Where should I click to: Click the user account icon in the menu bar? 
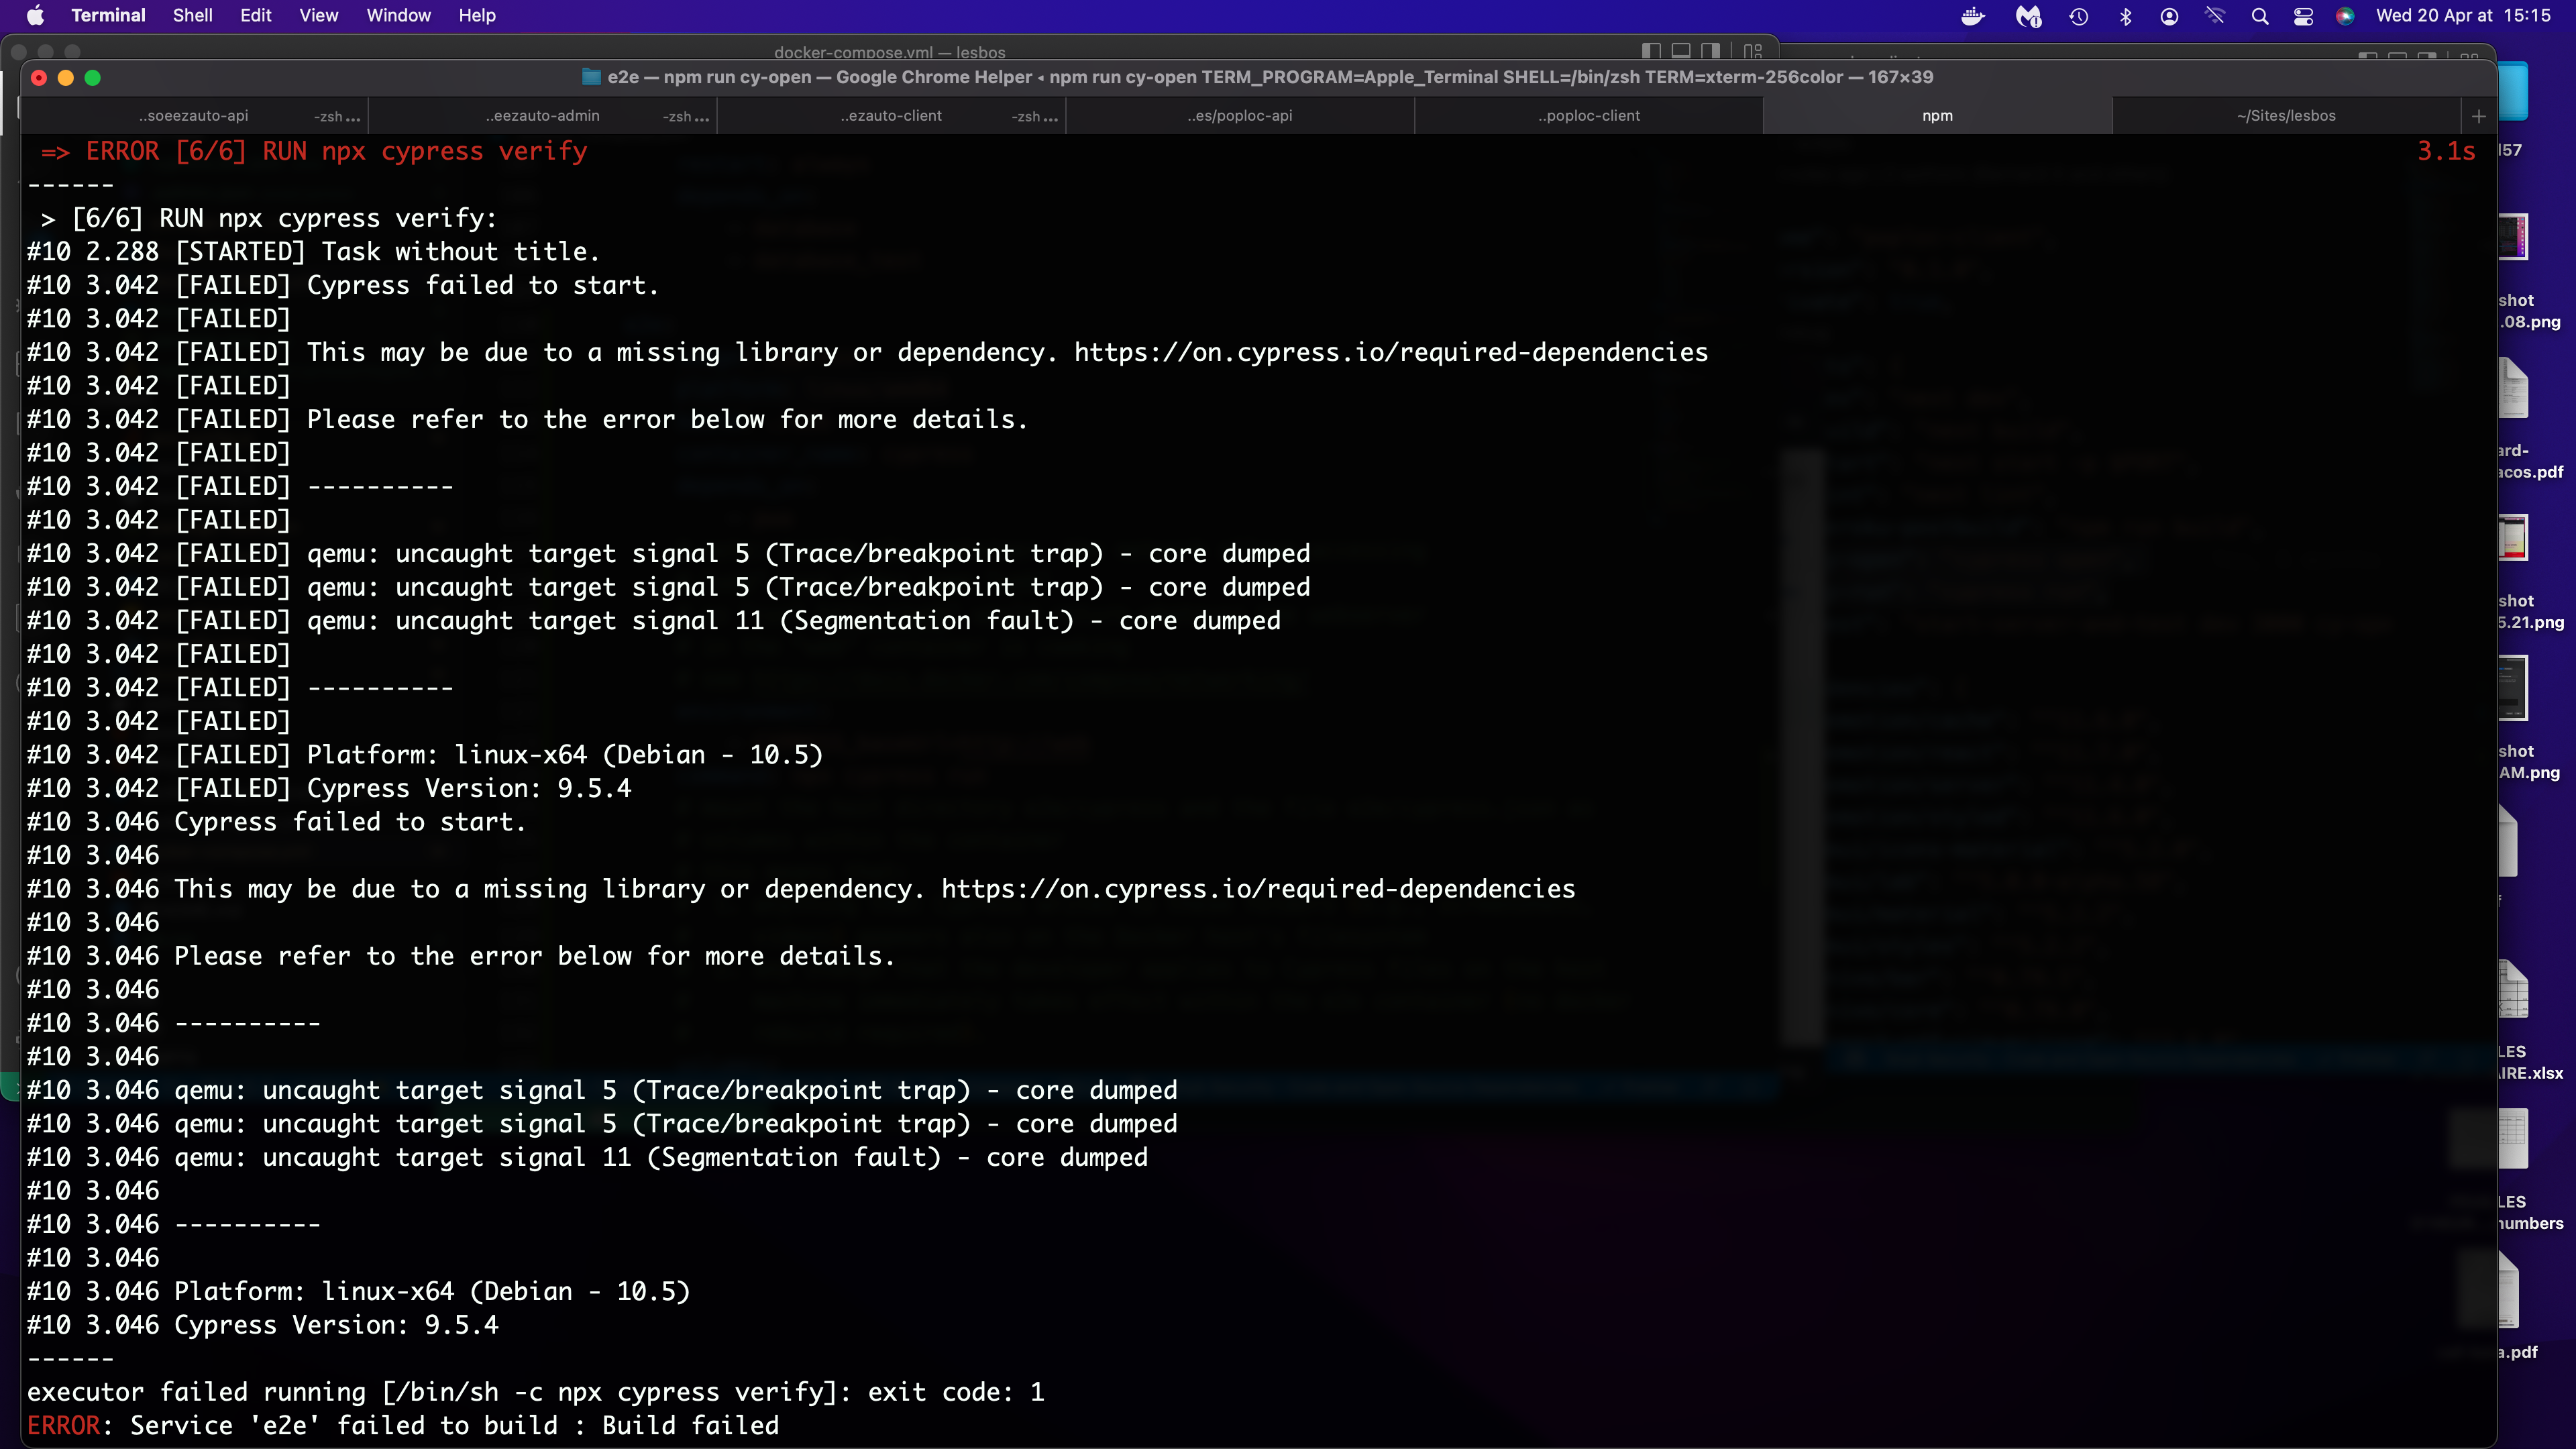2170,16
